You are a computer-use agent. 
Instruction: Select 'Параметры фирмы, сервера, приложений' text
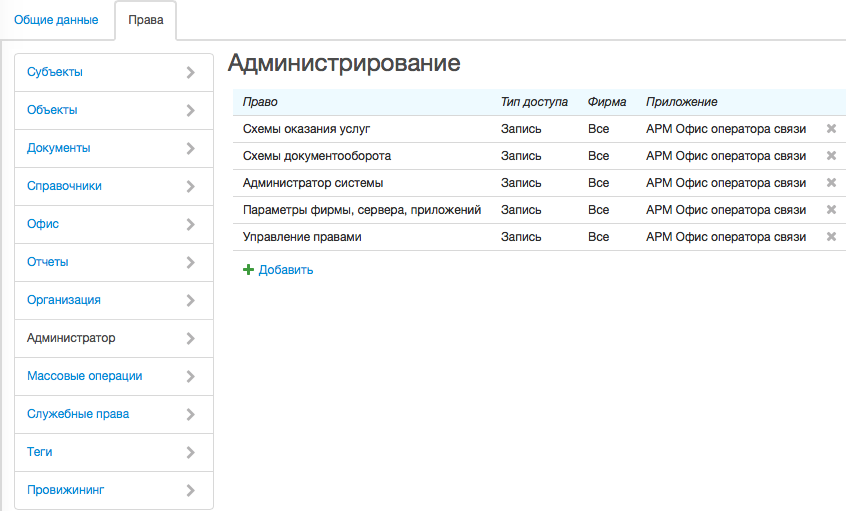[362, 210]
